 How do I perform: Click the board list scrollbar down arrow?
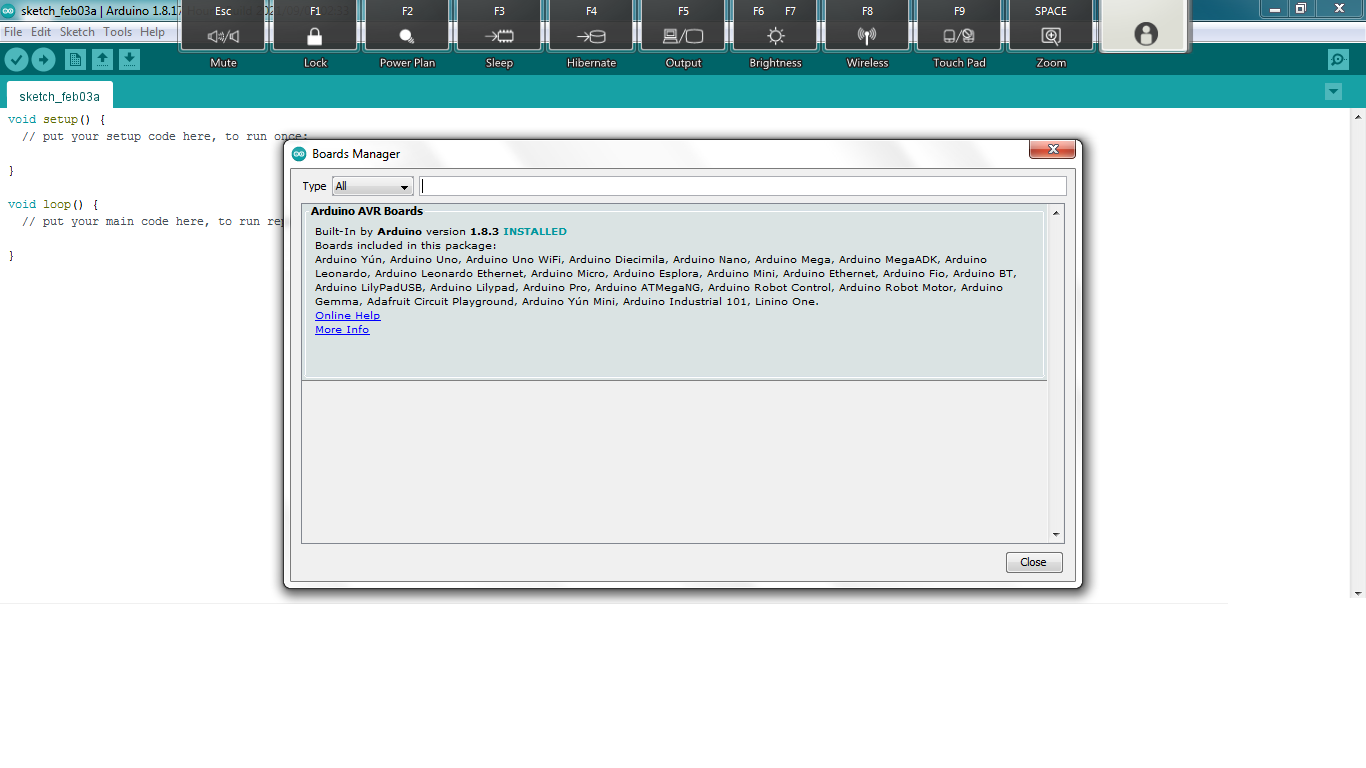[1056, 535]
